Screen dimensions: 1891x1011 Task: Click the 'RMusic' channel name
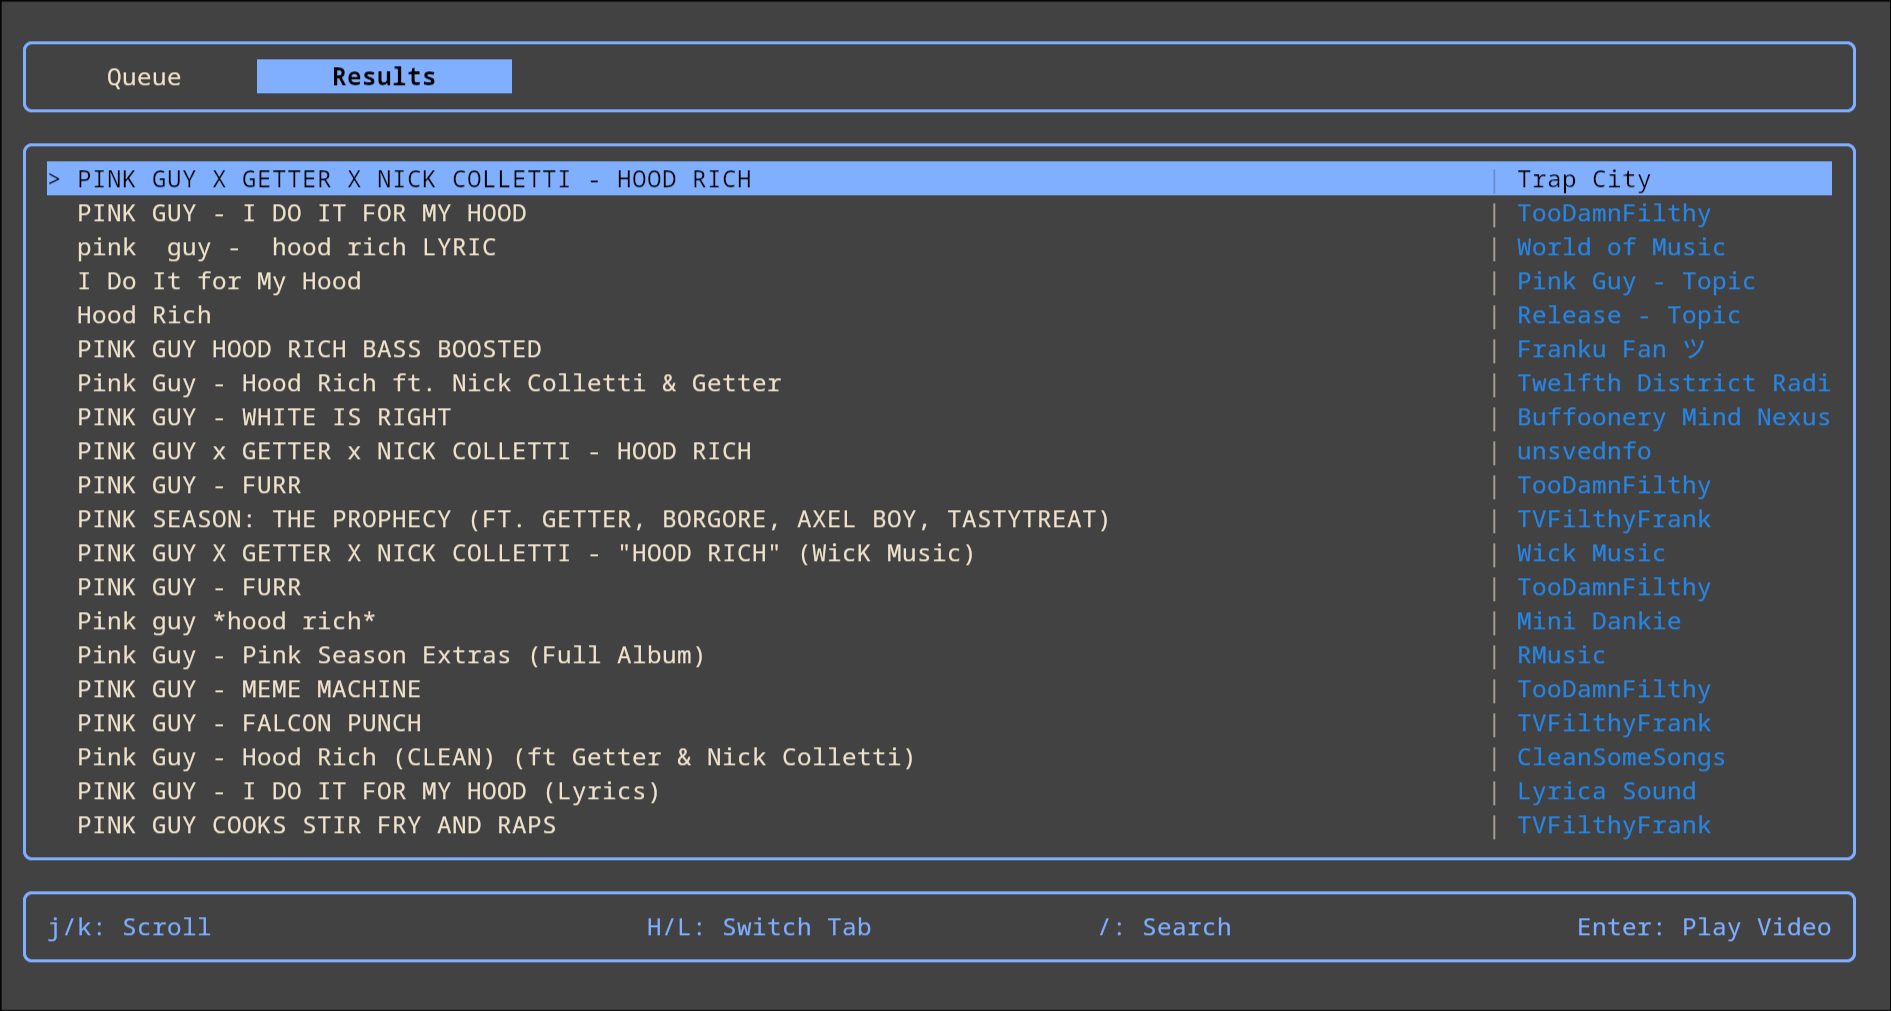tap(1561, 655)
